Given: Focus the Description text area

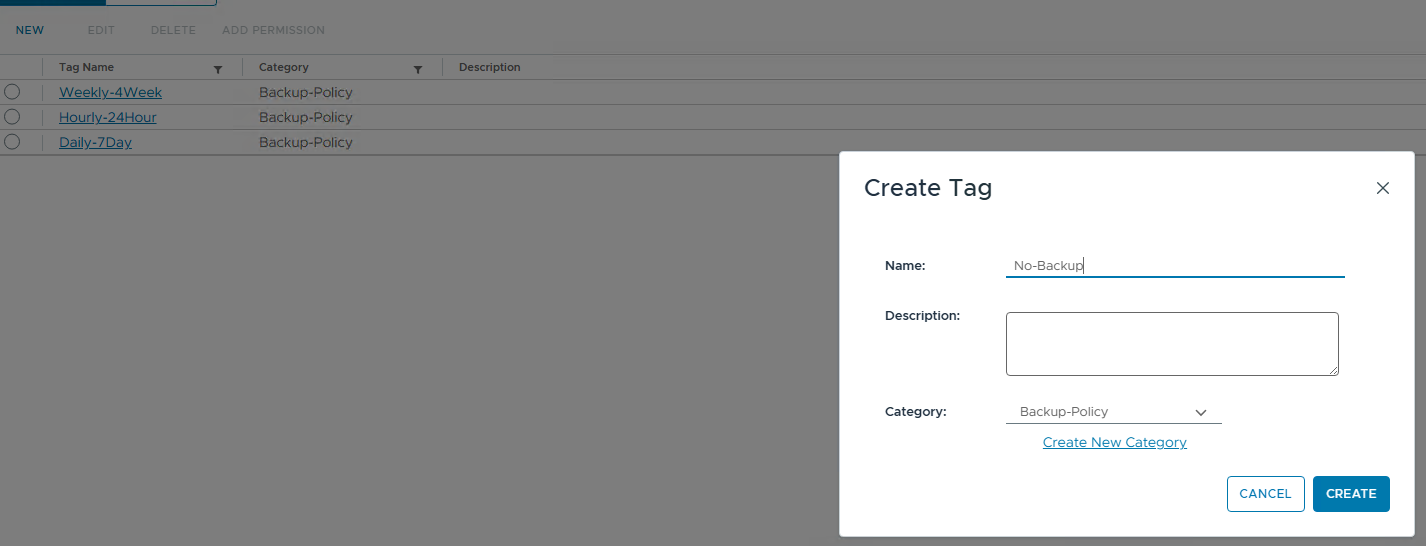Looking at the screenshot, I should 1171,344.
